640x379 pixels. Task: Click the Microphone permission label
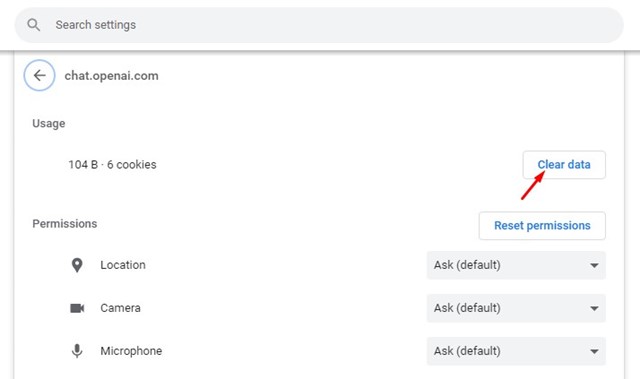[131, 351]
